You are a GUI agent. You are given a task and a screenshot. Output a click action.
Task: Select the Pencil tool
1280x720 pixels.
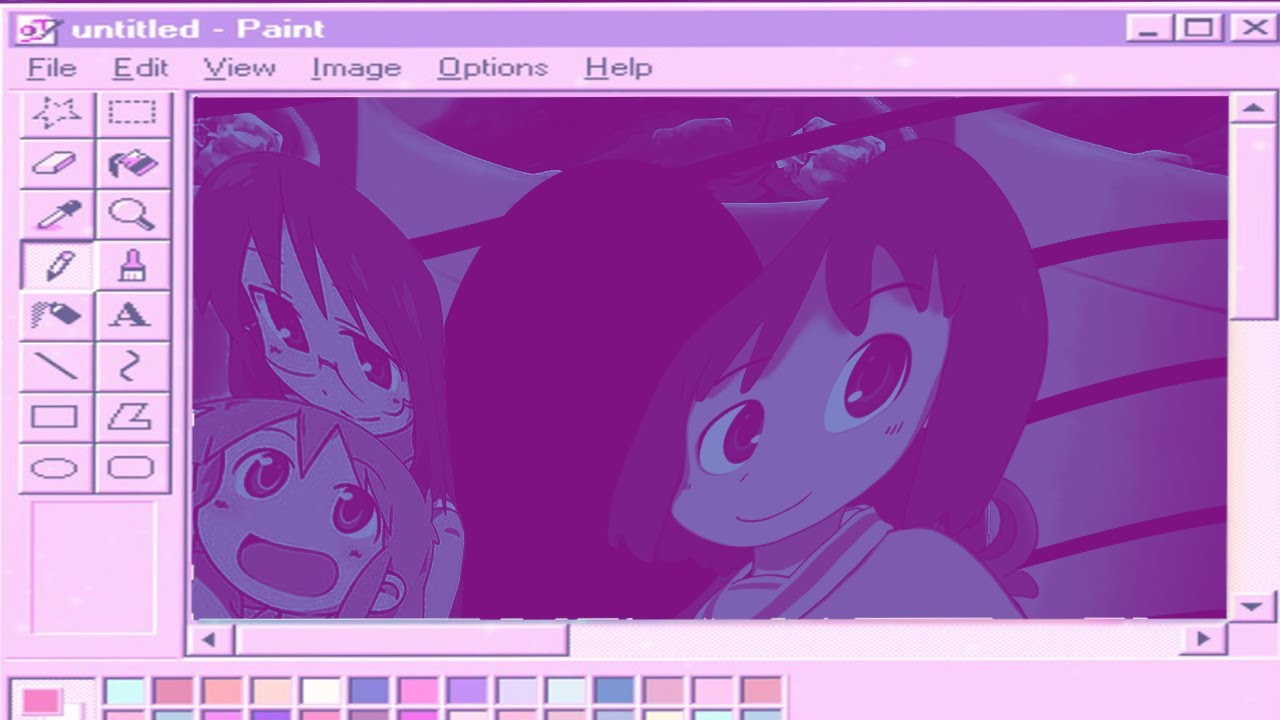57,265
